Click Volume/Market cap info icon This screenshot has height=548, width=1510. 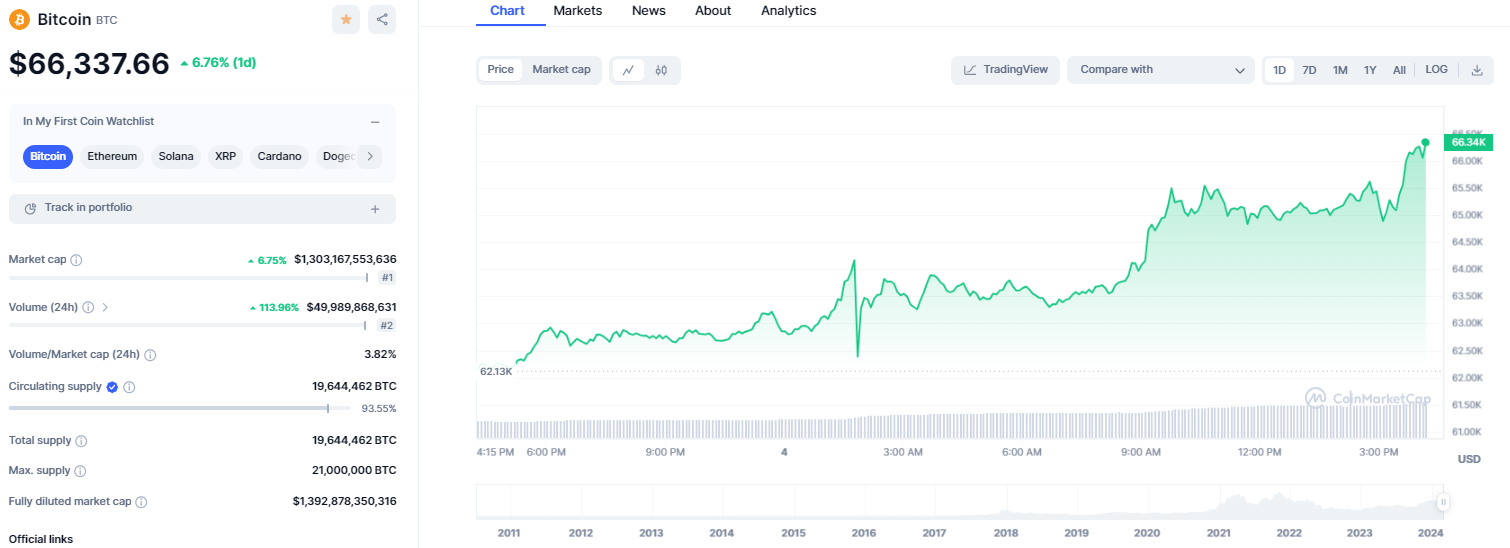coord(150,355)
